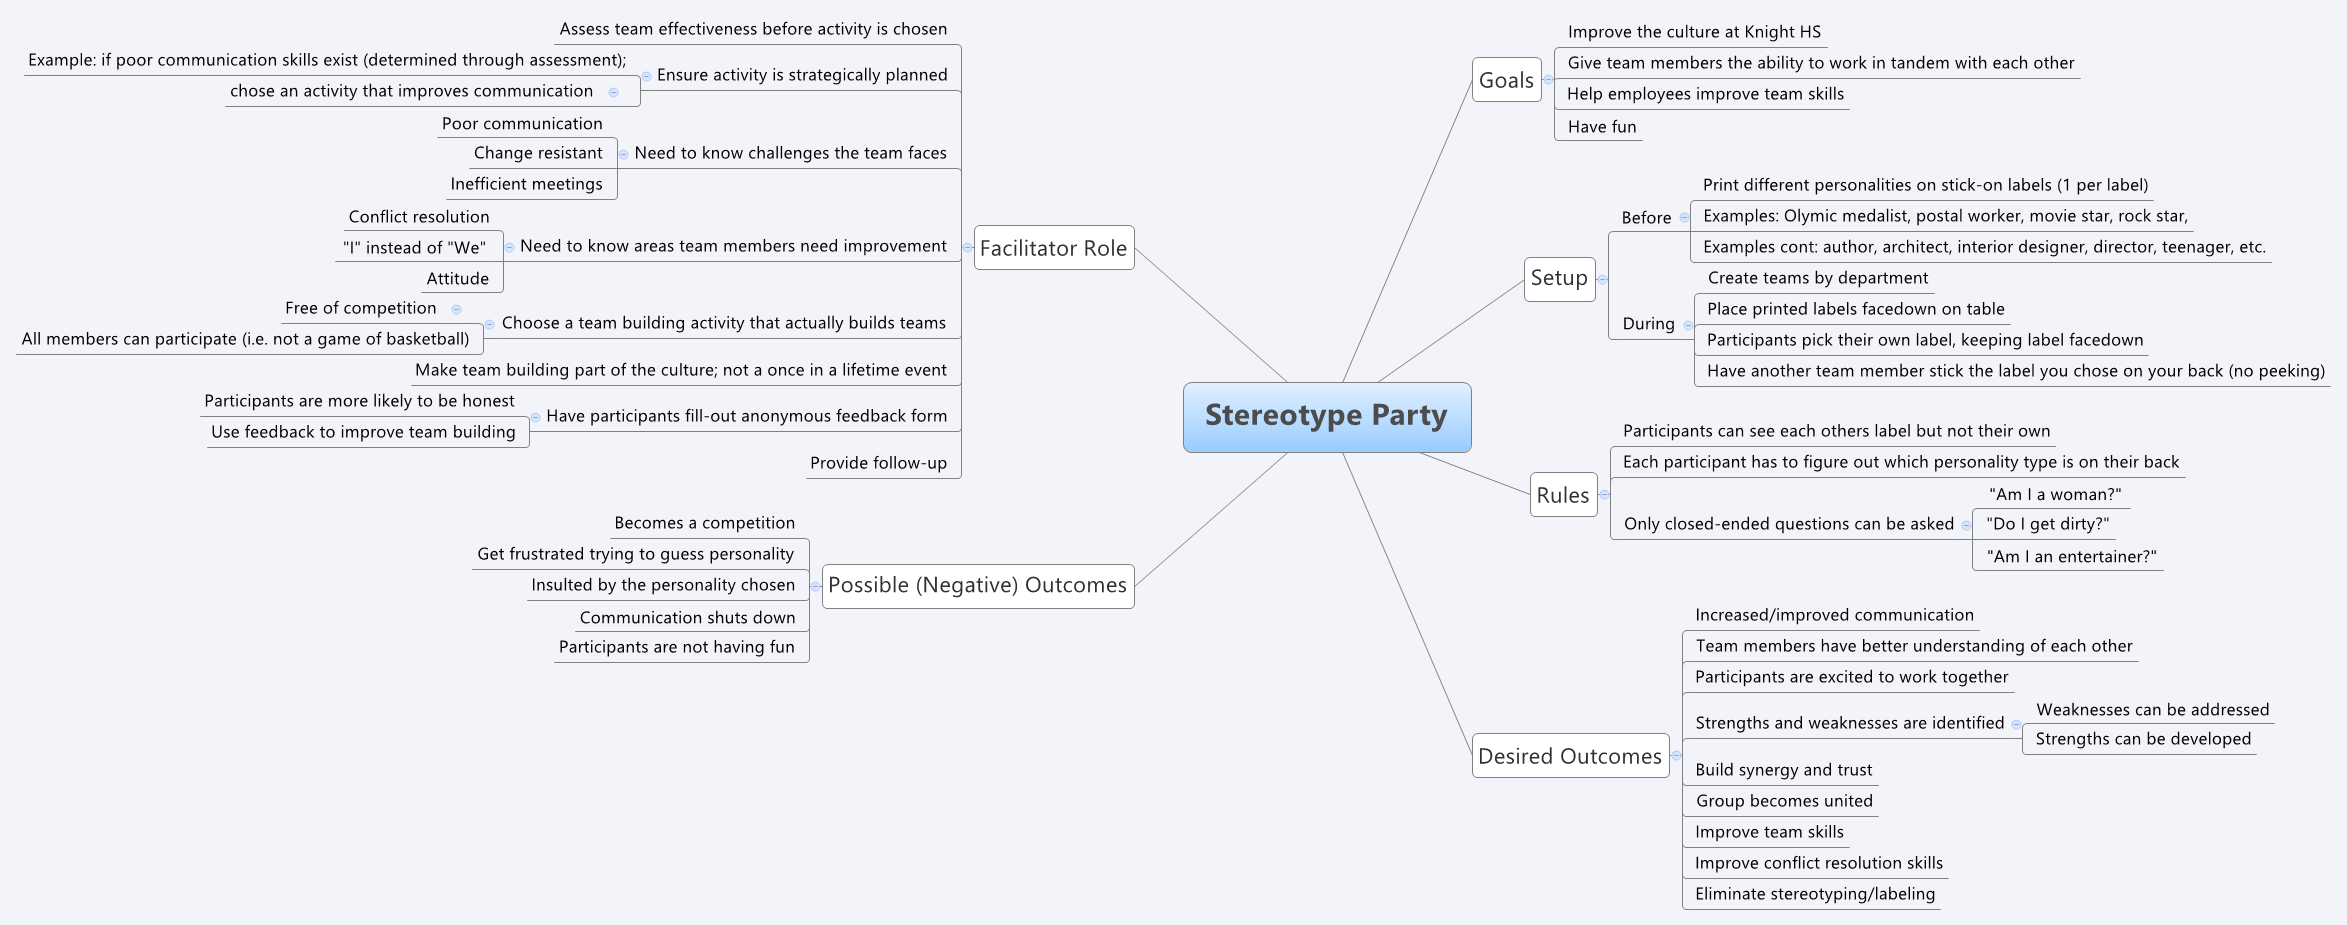2347x925 pixels.
Task: Collapse the Before subtopic under Setup
Action: pos(1685,217)
